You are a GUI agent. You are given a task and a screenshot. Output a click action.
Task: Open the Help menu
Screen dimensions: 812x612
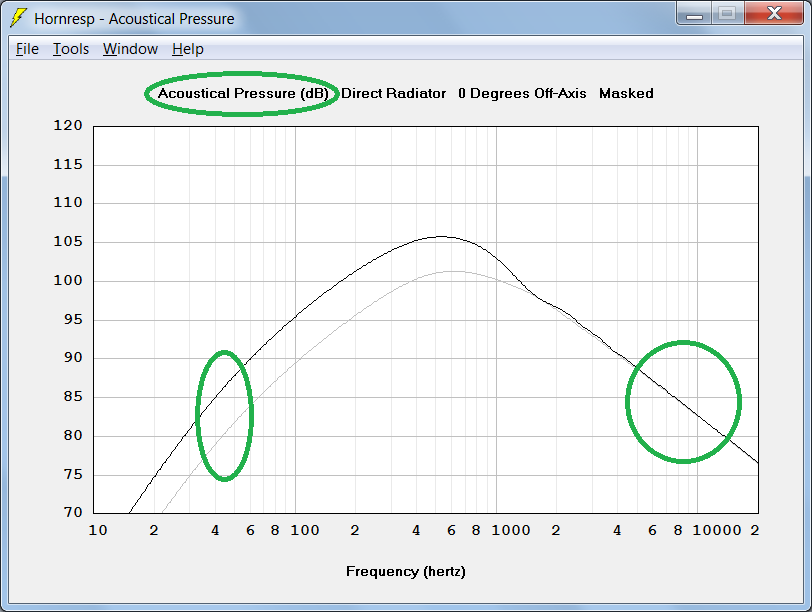188,49
